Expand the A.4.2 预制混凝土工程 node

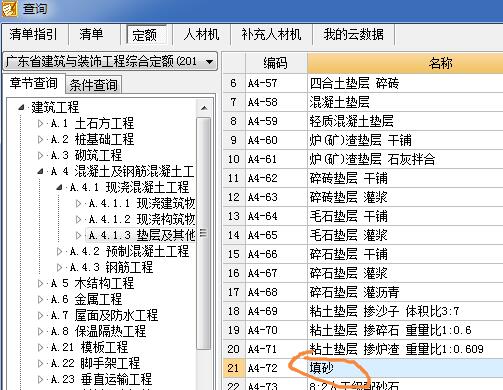59,251
